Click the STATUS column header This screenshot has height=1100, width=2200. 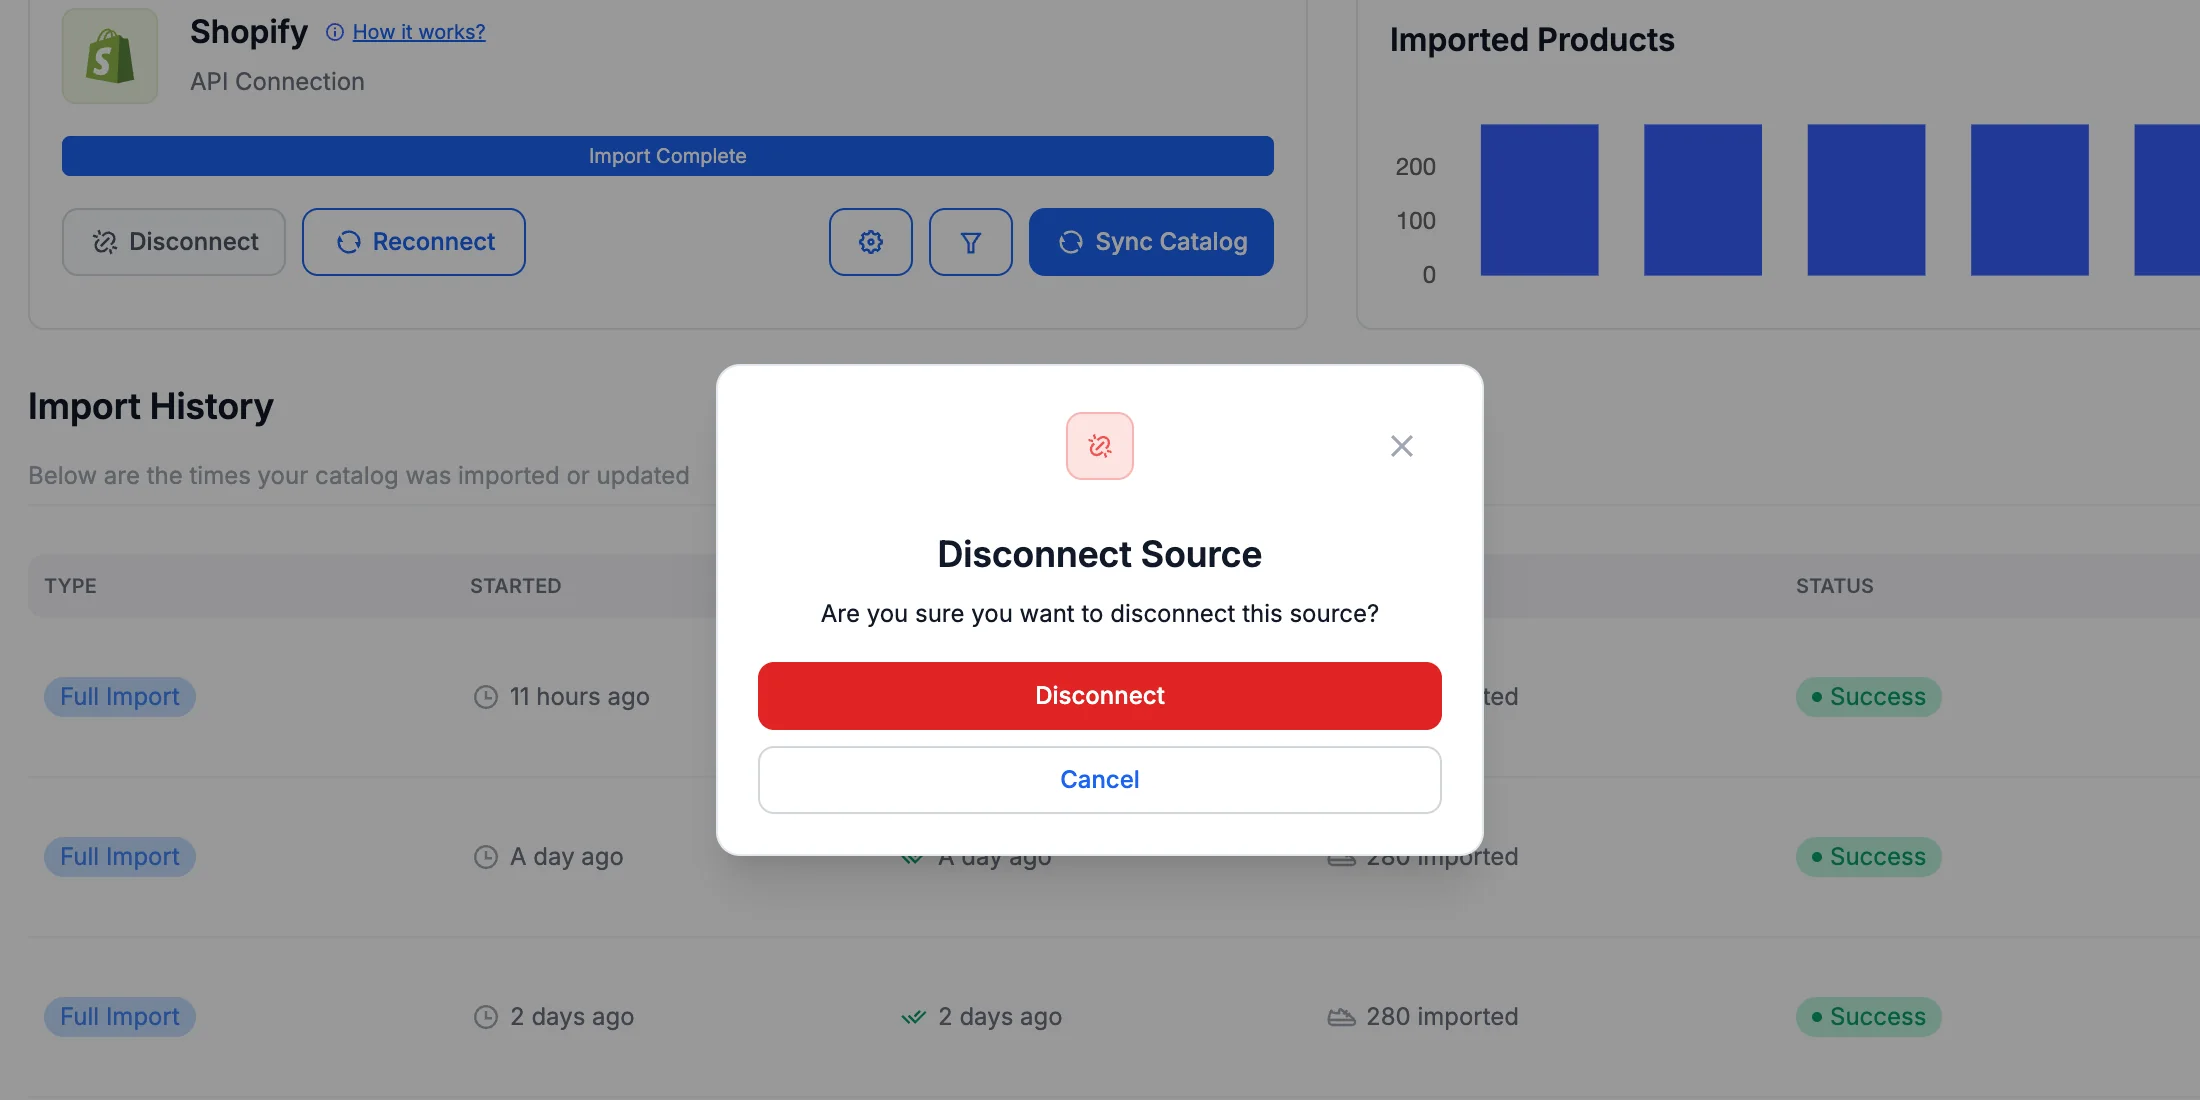pyautogui.click(x=1835, y=586)
